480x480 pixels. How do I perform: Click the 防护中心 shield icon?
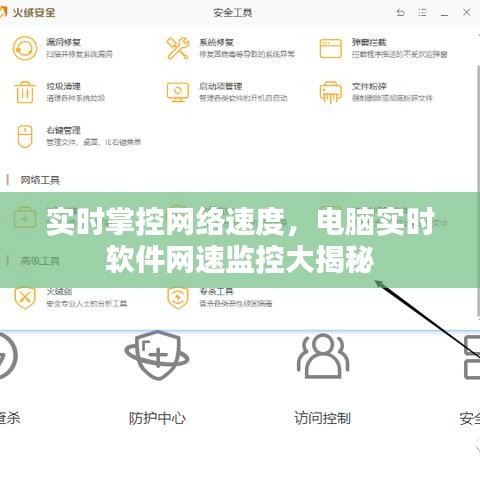[157, 355]
